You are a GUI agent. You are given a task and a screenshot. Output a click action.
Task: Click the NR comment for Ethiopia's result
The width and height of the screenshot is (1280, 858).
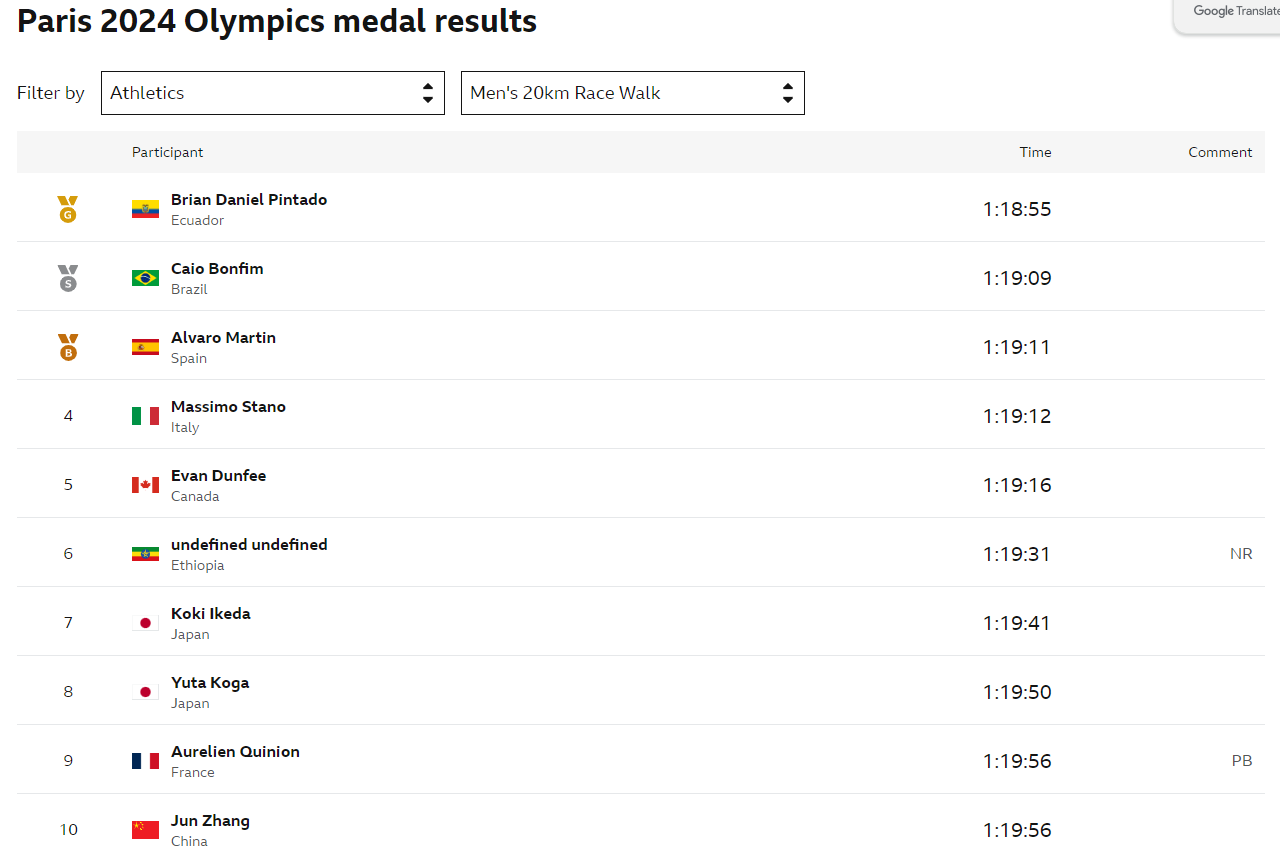pos(1241,553)
